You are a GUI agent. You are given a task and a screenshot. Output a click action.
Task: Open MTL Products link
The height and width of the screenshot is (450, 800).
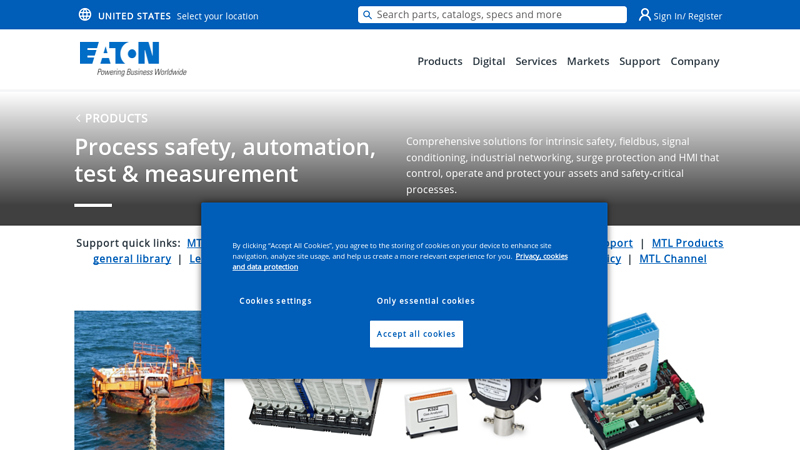coord(687,243)
